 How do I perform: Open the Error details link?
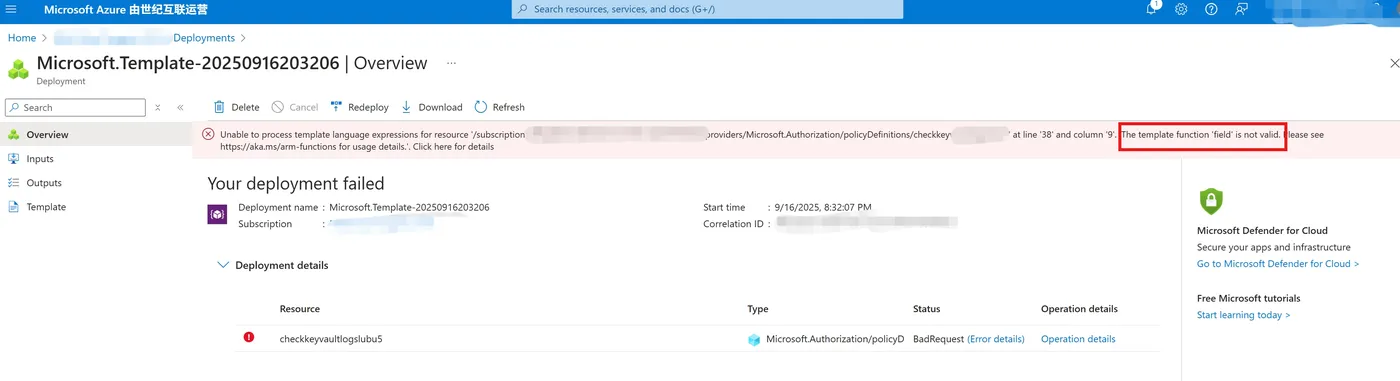point(996,339)
